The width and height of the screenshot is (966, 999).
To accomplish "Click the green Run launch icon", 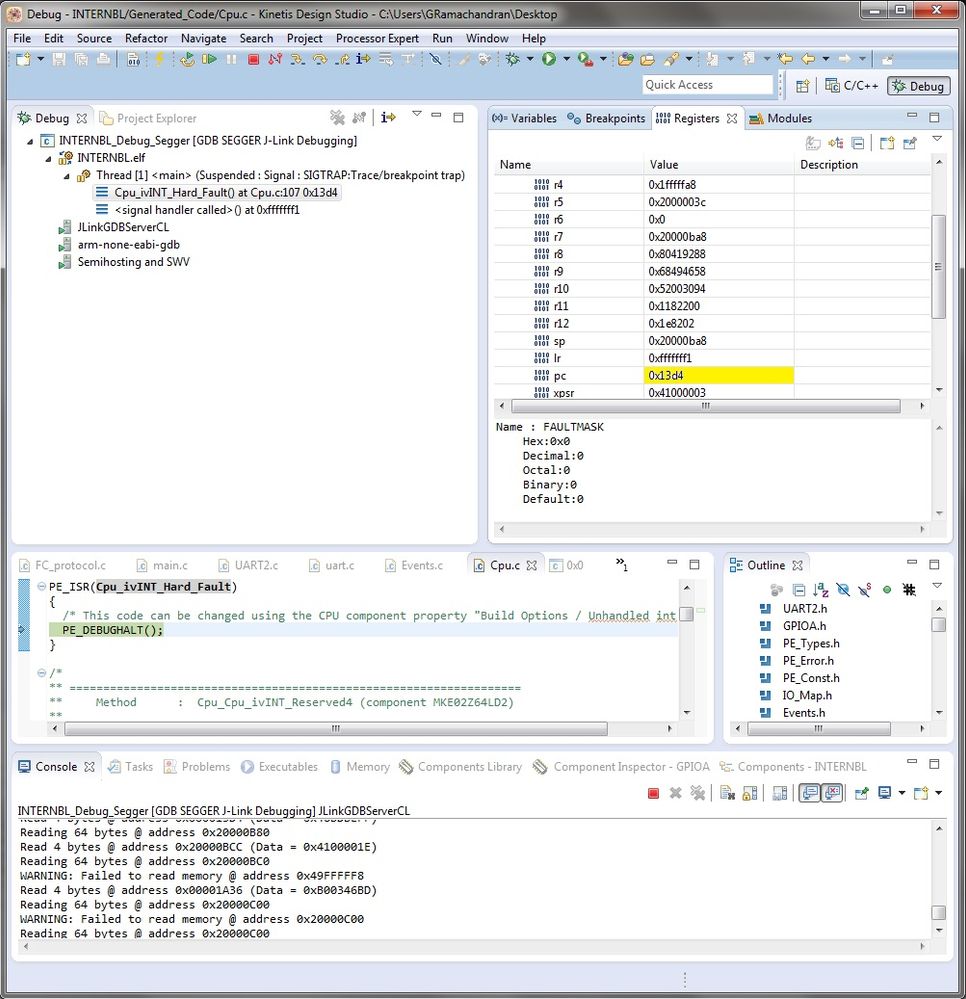I will click(x=549, y=59).
